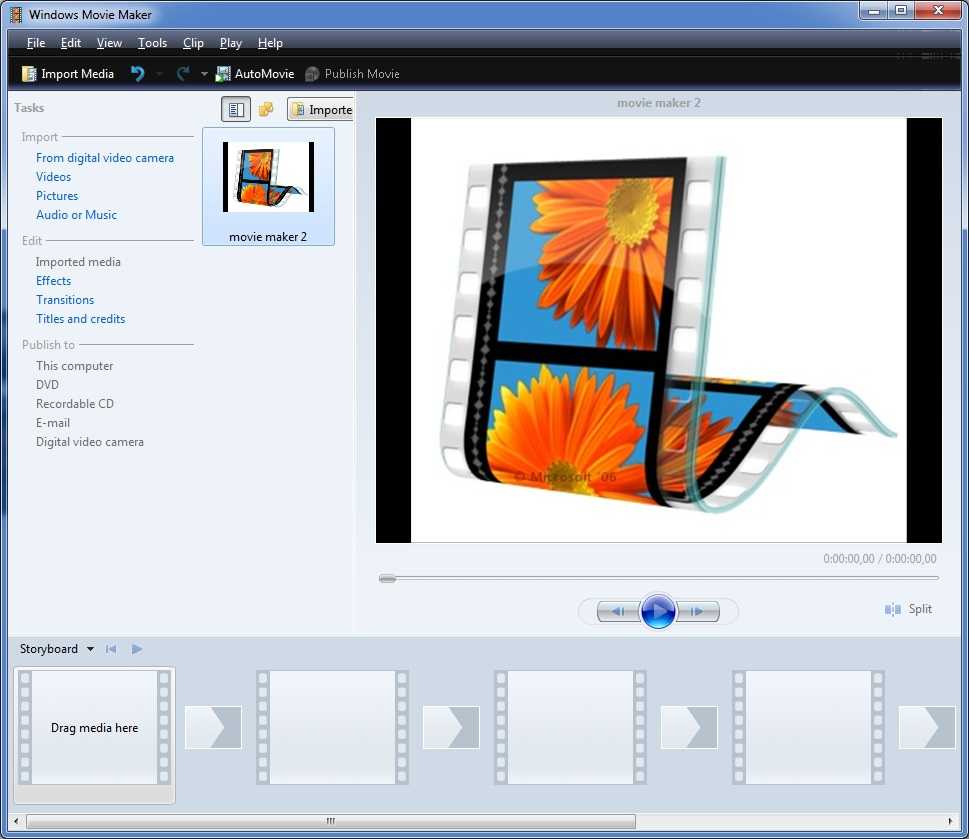Click the third transition arrow cell
This screenshot has width=969, height=839.
(689, 728)
